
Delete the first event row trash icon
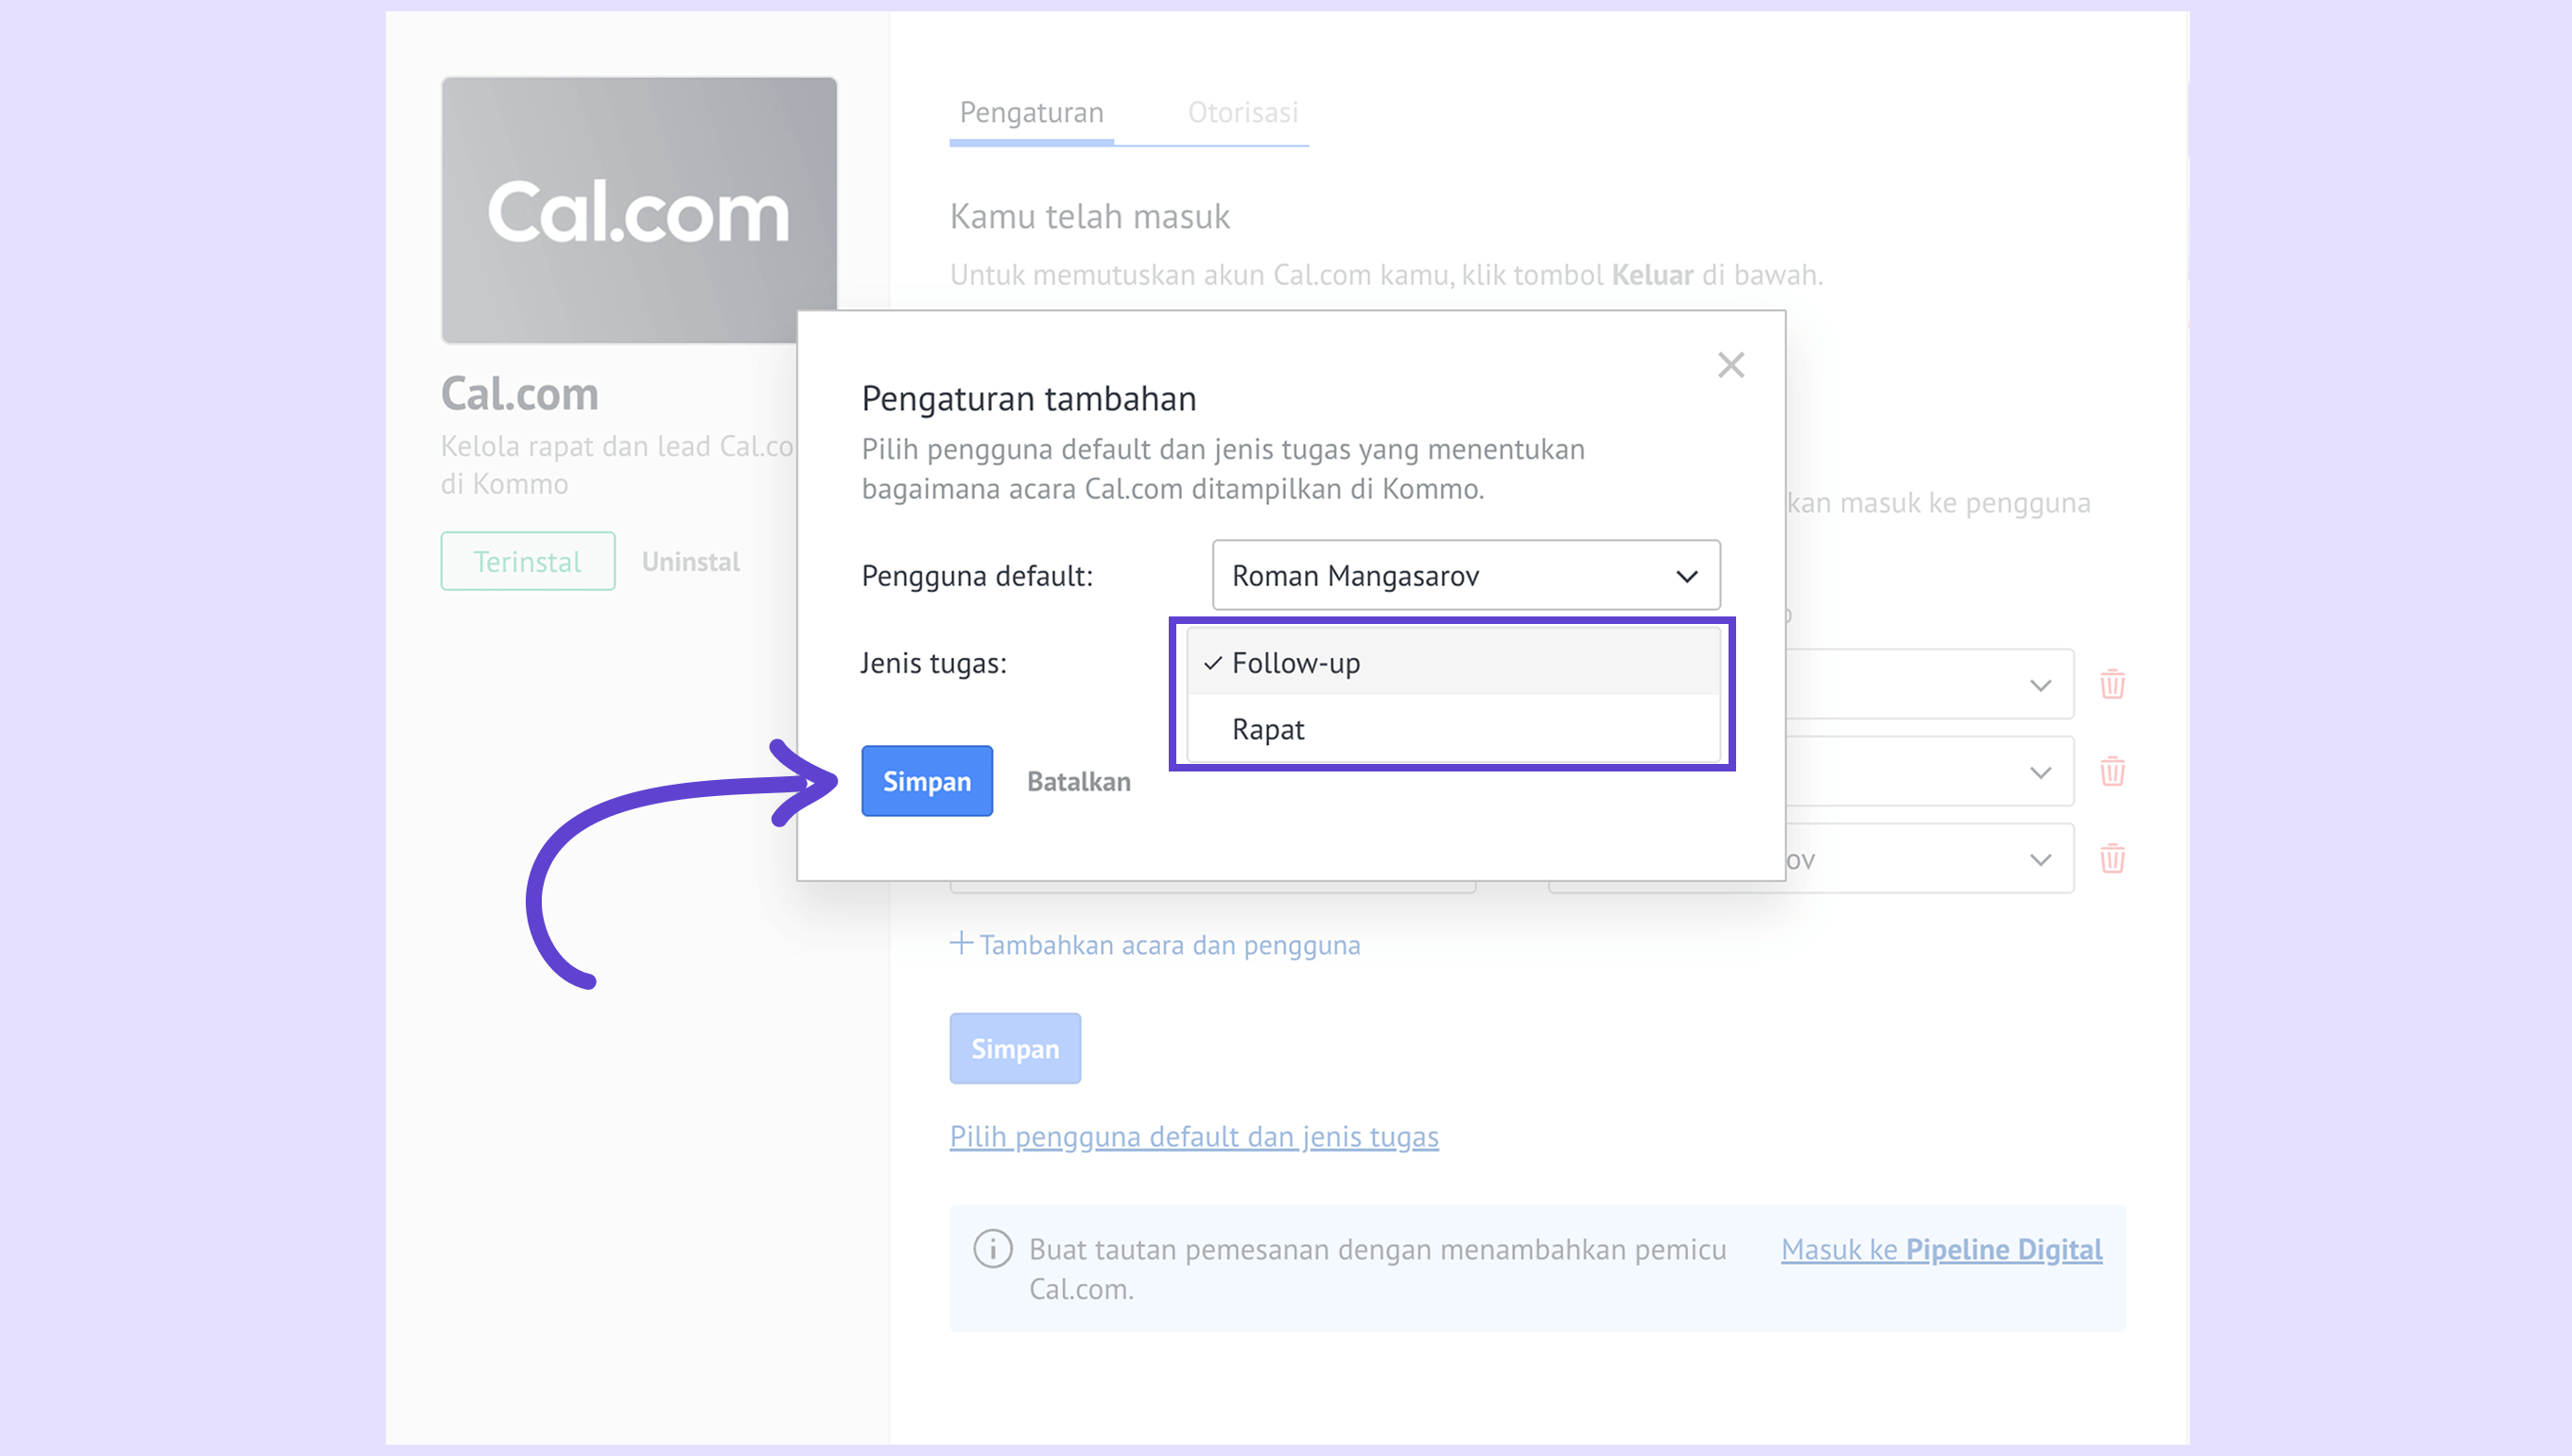click(x=2112, y=685)
